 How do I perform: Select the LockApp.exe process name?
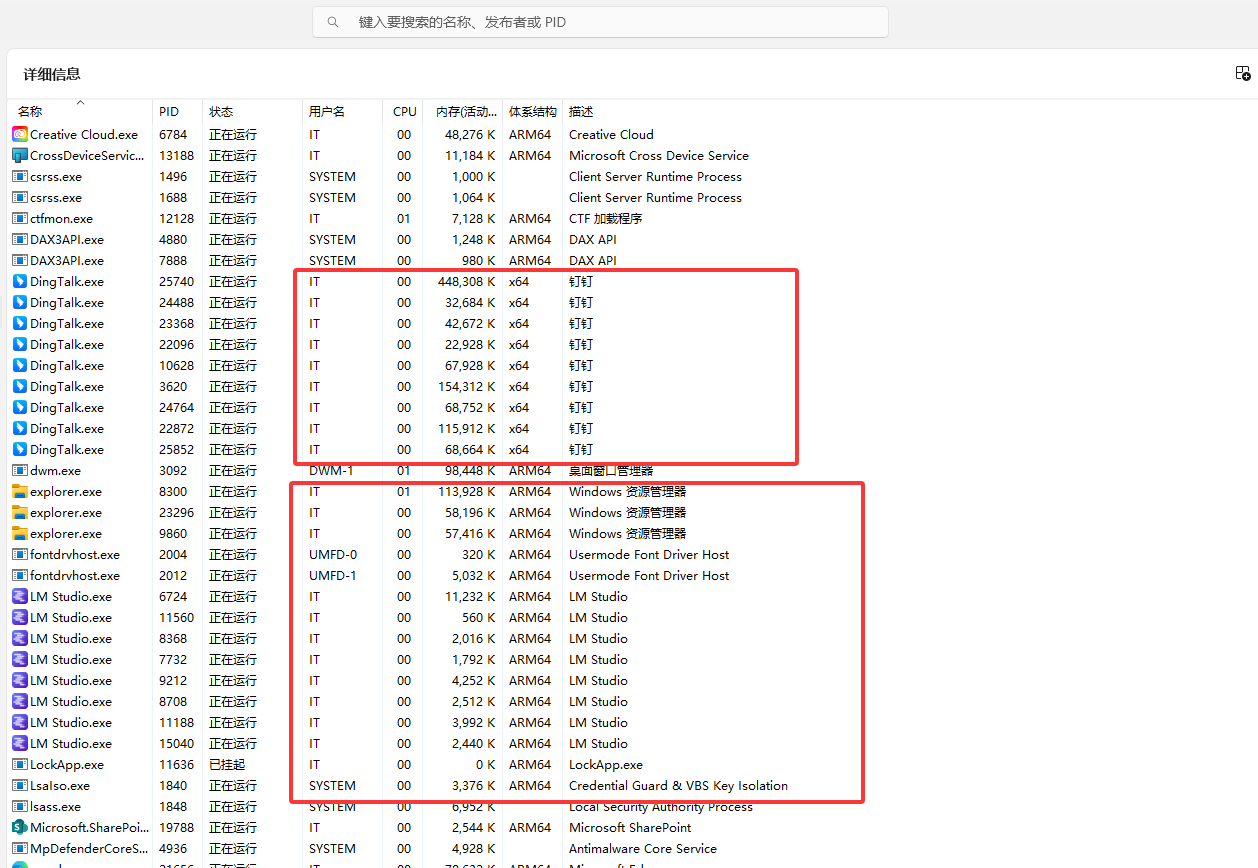(67, 764)
